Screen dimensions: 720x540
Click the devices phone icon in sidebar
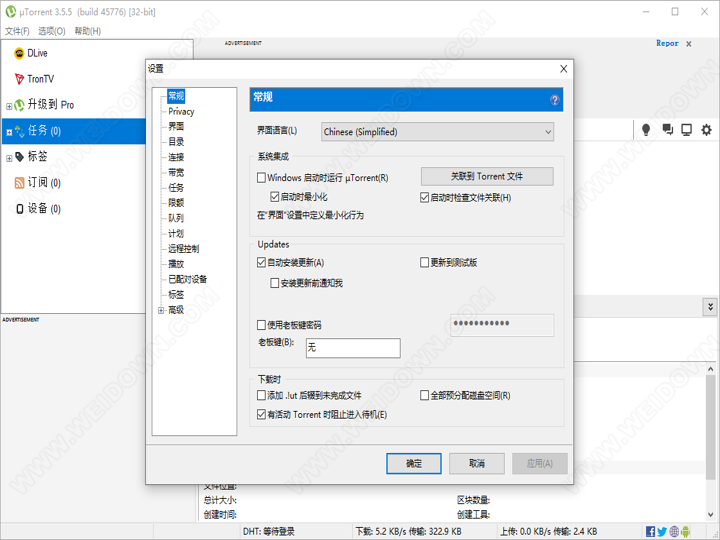20,209
